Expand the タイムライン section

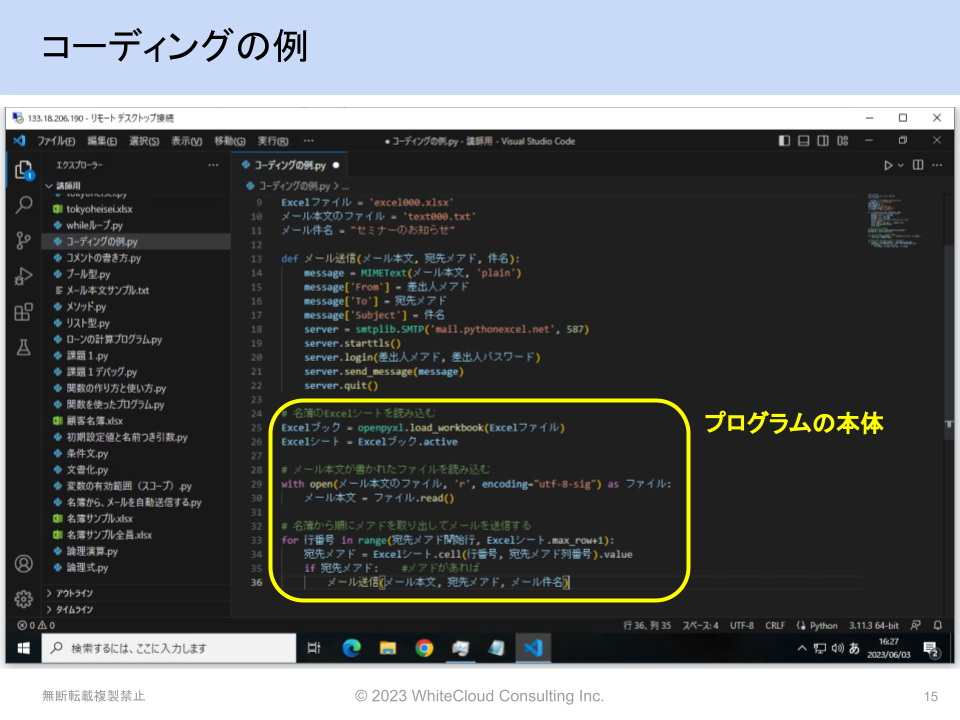pyautogui.click(x=75, y=609)
